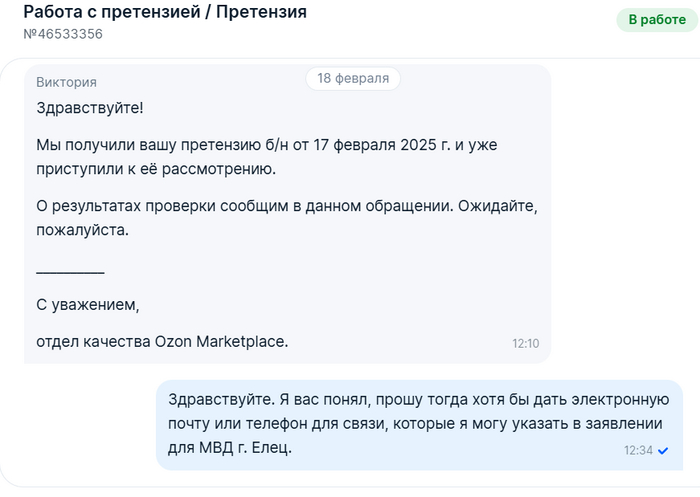This screenshot has height=497, width=700.
Task: Click the word "пожалуйста." in Viktoria's message
Action: point(83,230)
